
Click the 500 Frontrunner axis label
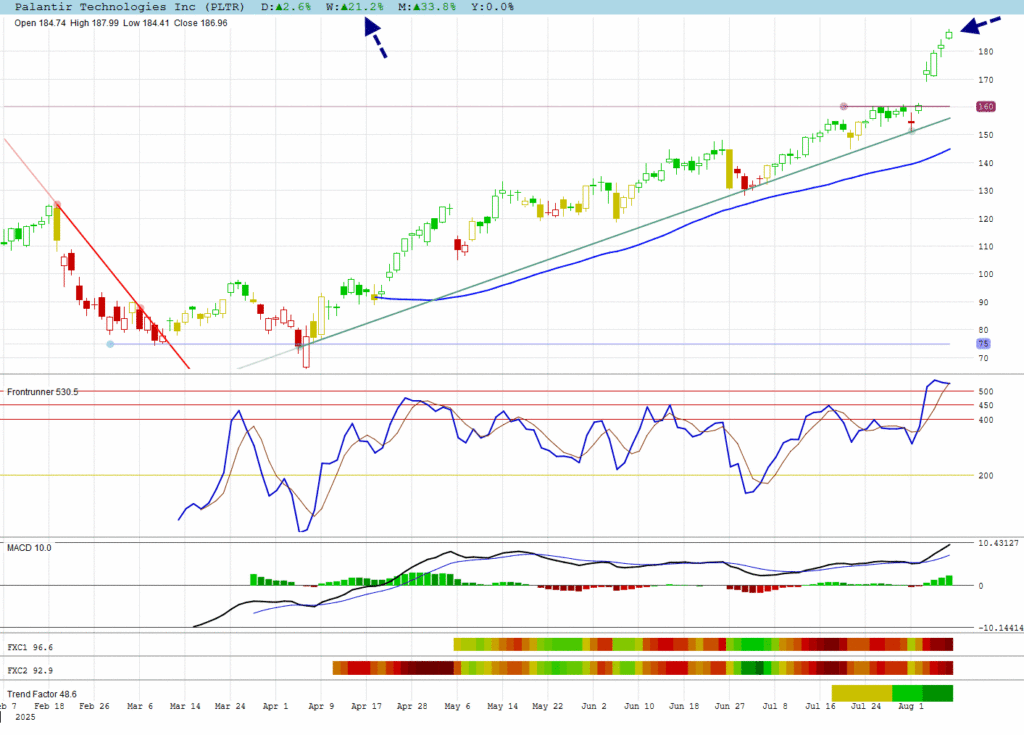pyautogui.click(x=985, y=391)
